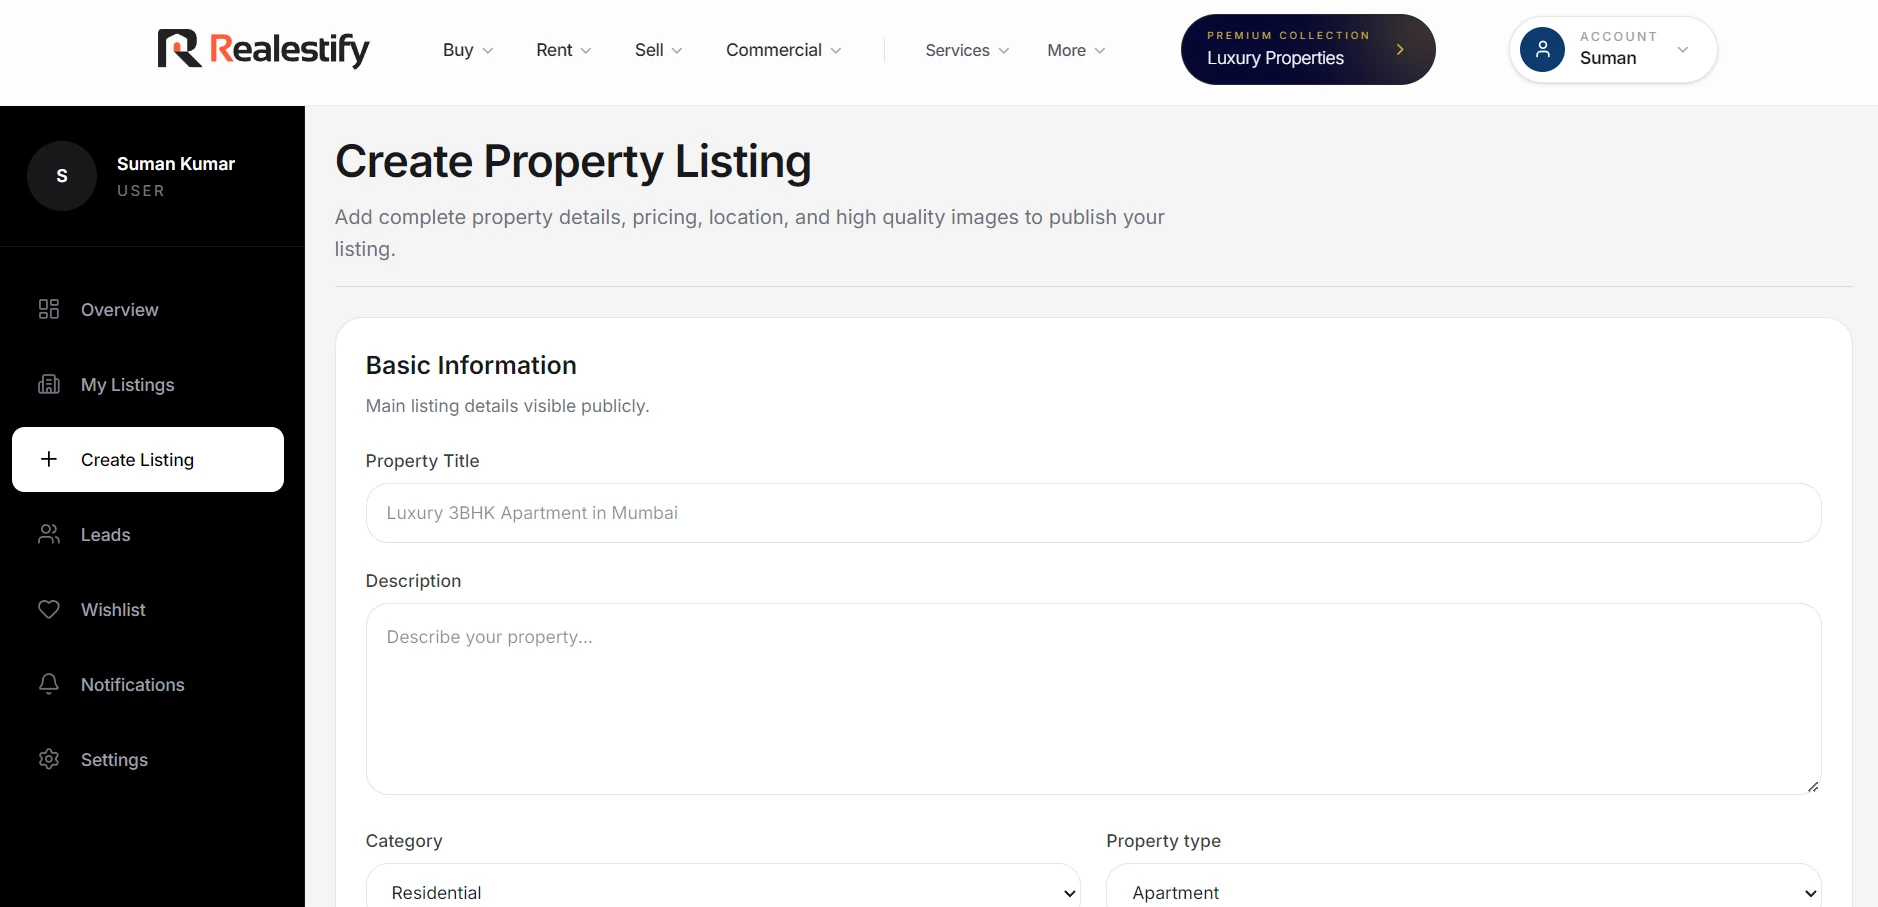
Task: Click the Description label
Action: click(x=413, y=581)
